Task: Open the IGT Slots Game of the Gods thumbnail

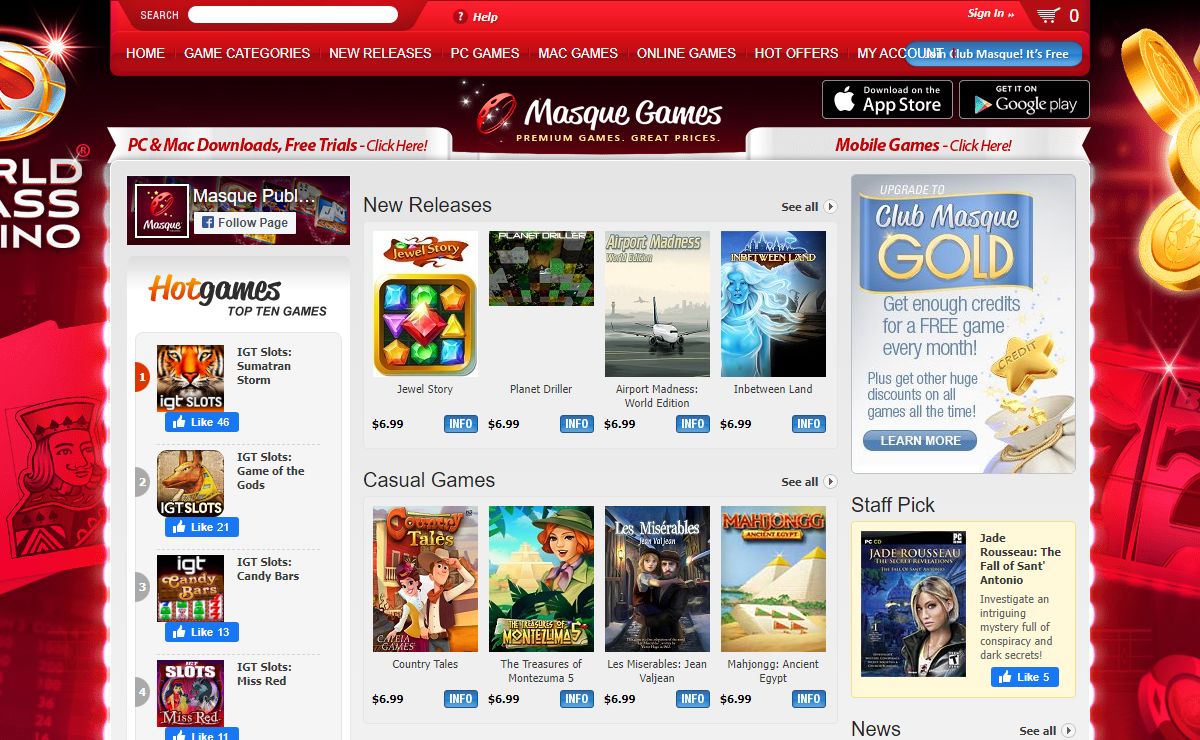Action: (190, 483)
